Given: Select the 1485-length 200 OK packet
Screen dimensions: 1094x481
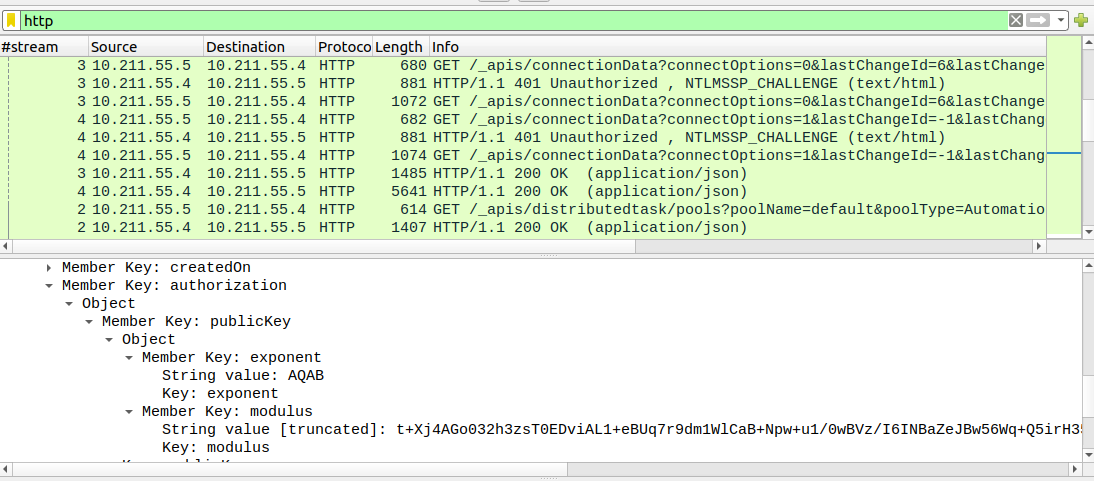Looking at the screenshot, I should 523,173.
